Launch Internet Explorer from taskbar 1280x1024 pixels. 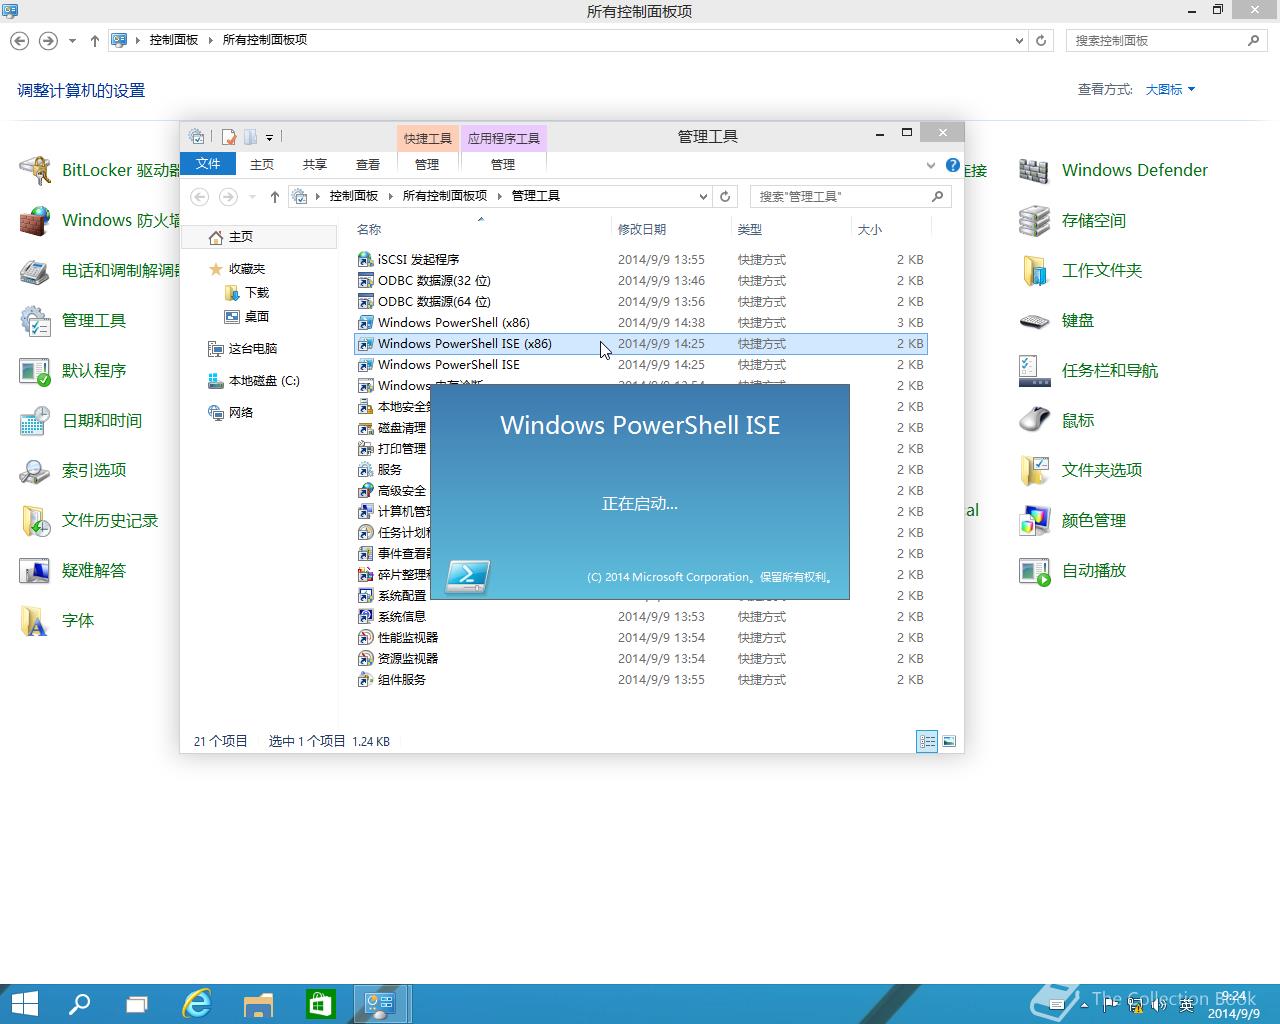tap(197, 1004)
